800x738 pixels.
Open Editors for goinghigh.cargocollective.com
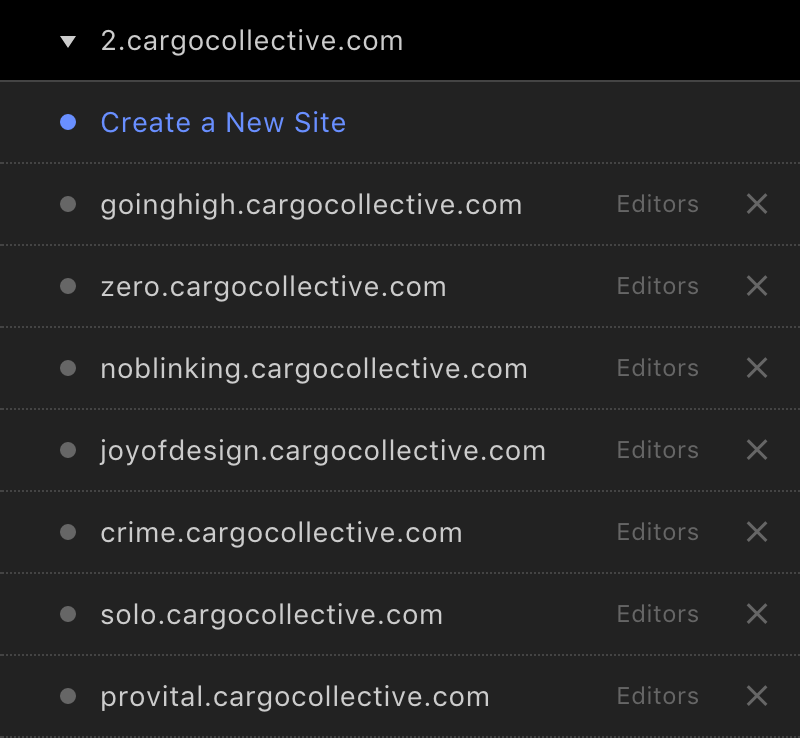point(658,204)
